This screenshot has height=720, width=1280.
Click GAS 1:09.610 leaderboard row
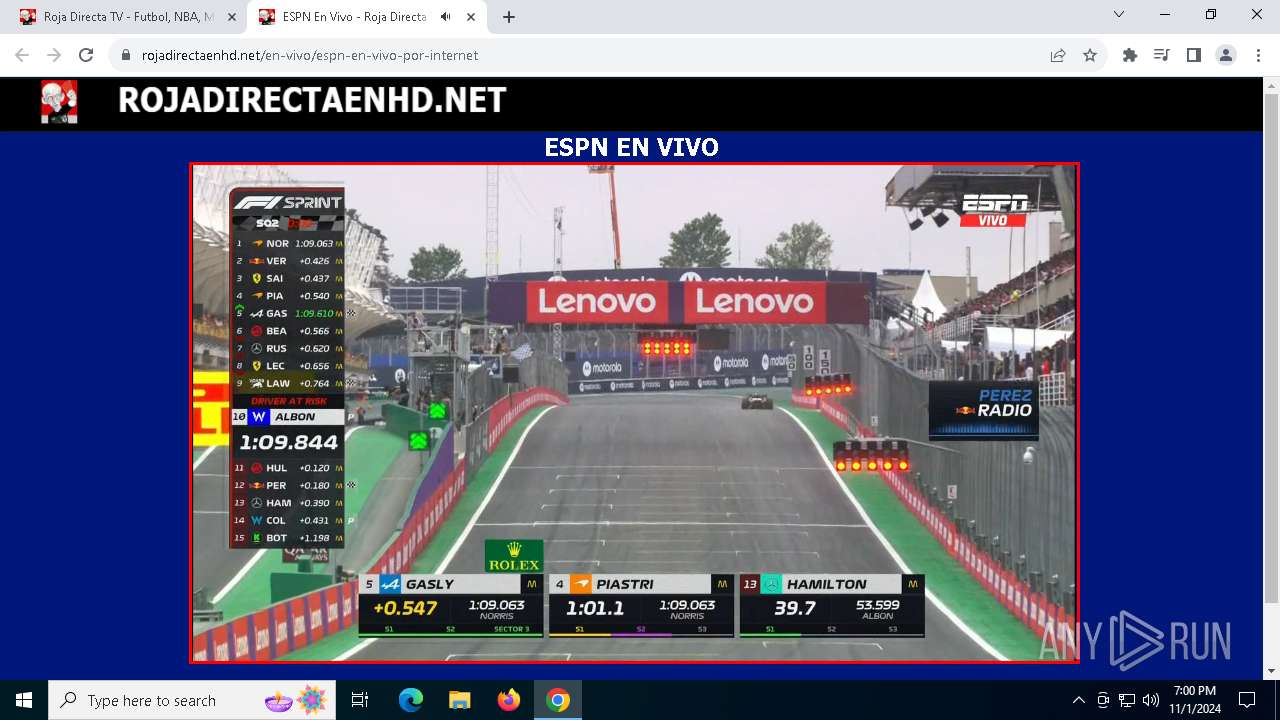(287, 313)
